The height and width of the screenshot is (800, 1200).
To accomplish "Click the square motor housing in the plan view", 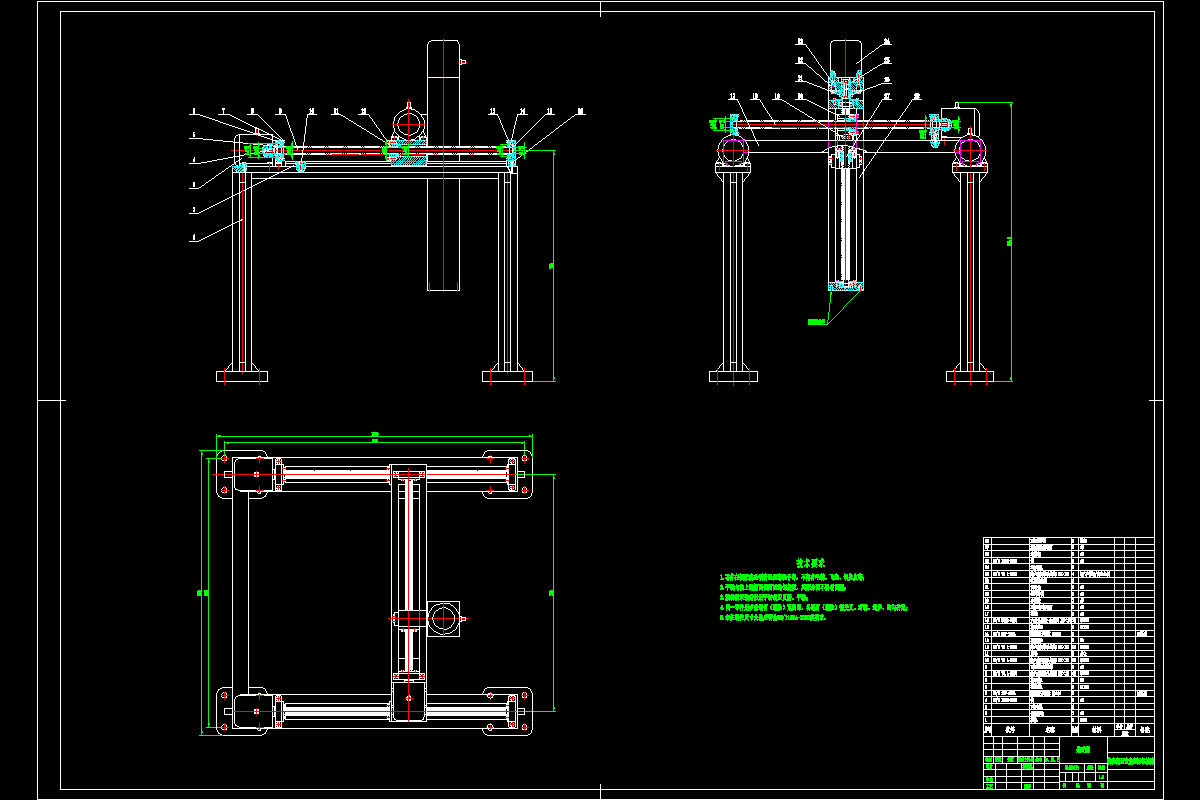I will (x=443, y=617).
